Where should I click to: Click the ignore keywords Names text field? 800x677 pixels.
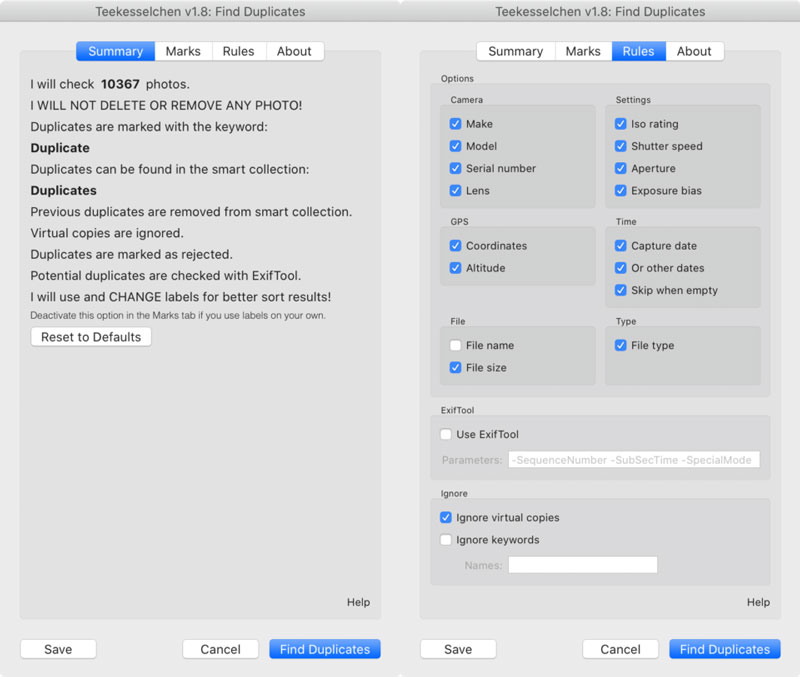pyautogui.click(x=582, y=565)
